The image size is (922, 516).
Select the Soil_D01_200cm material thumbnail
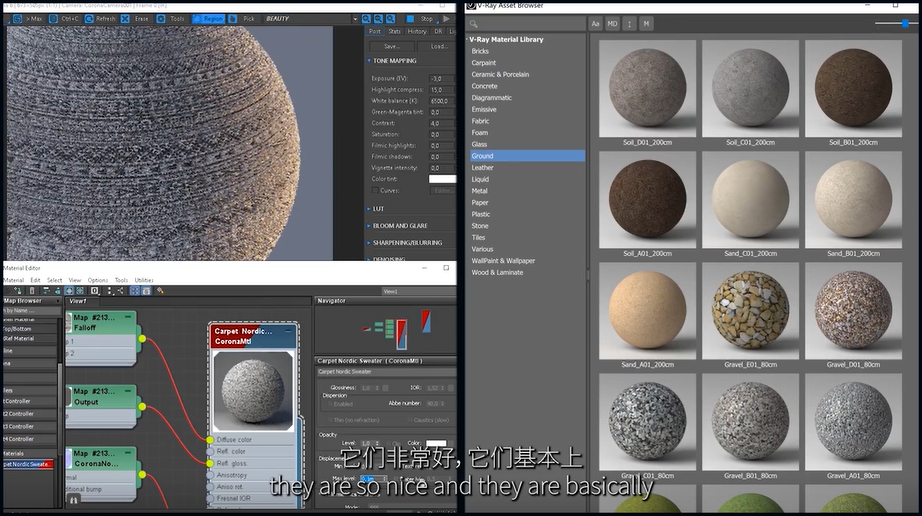(x=647, y=89)
